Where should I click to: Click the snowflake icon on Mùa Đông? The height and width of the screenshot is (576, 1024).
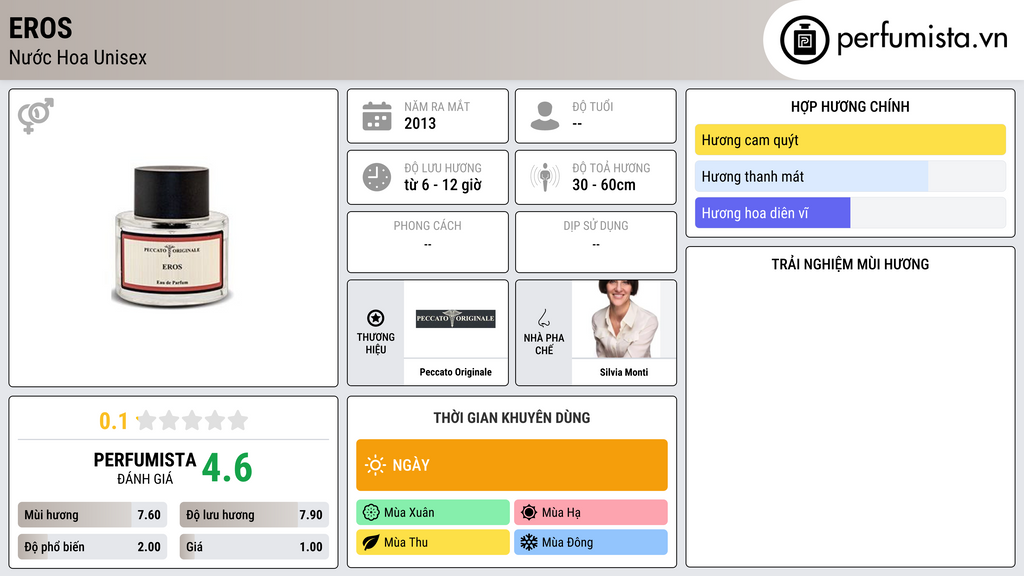528,542
